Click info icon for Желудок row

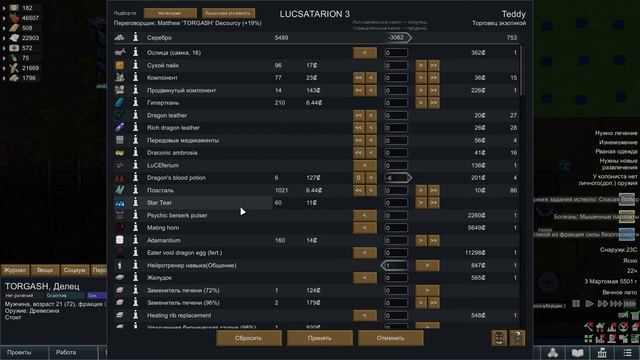pyautogui.click(x=136, y=278)
